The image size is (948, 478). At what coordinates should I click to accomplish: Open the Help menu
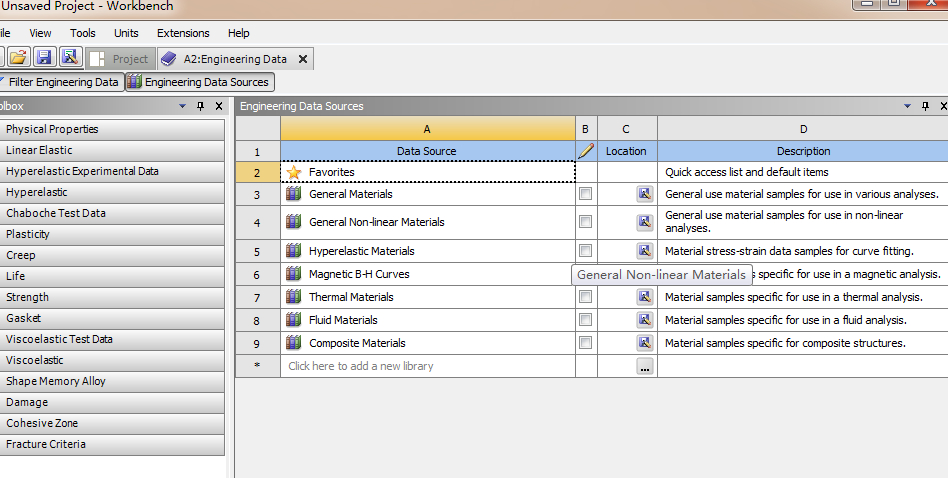point(238,33)
